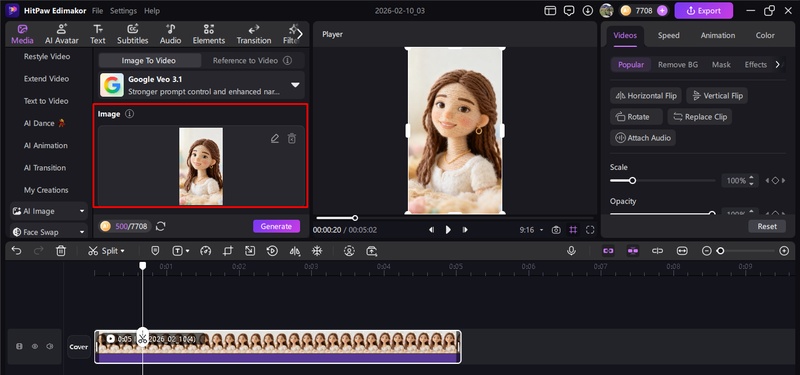The height and width of the screenshot is (375, 800).
Task: Remove the uploaded image with trash icon
Action: point(291,138)
